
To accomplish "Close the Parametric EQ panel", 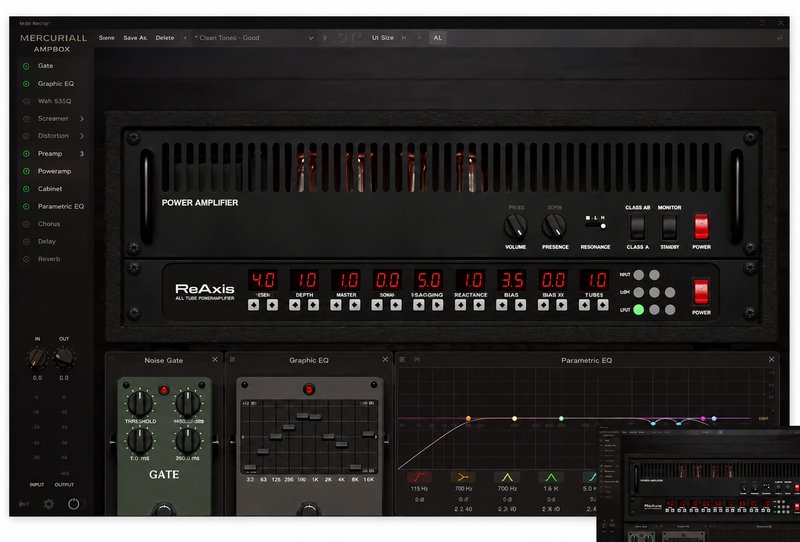I will pos(771,360).
